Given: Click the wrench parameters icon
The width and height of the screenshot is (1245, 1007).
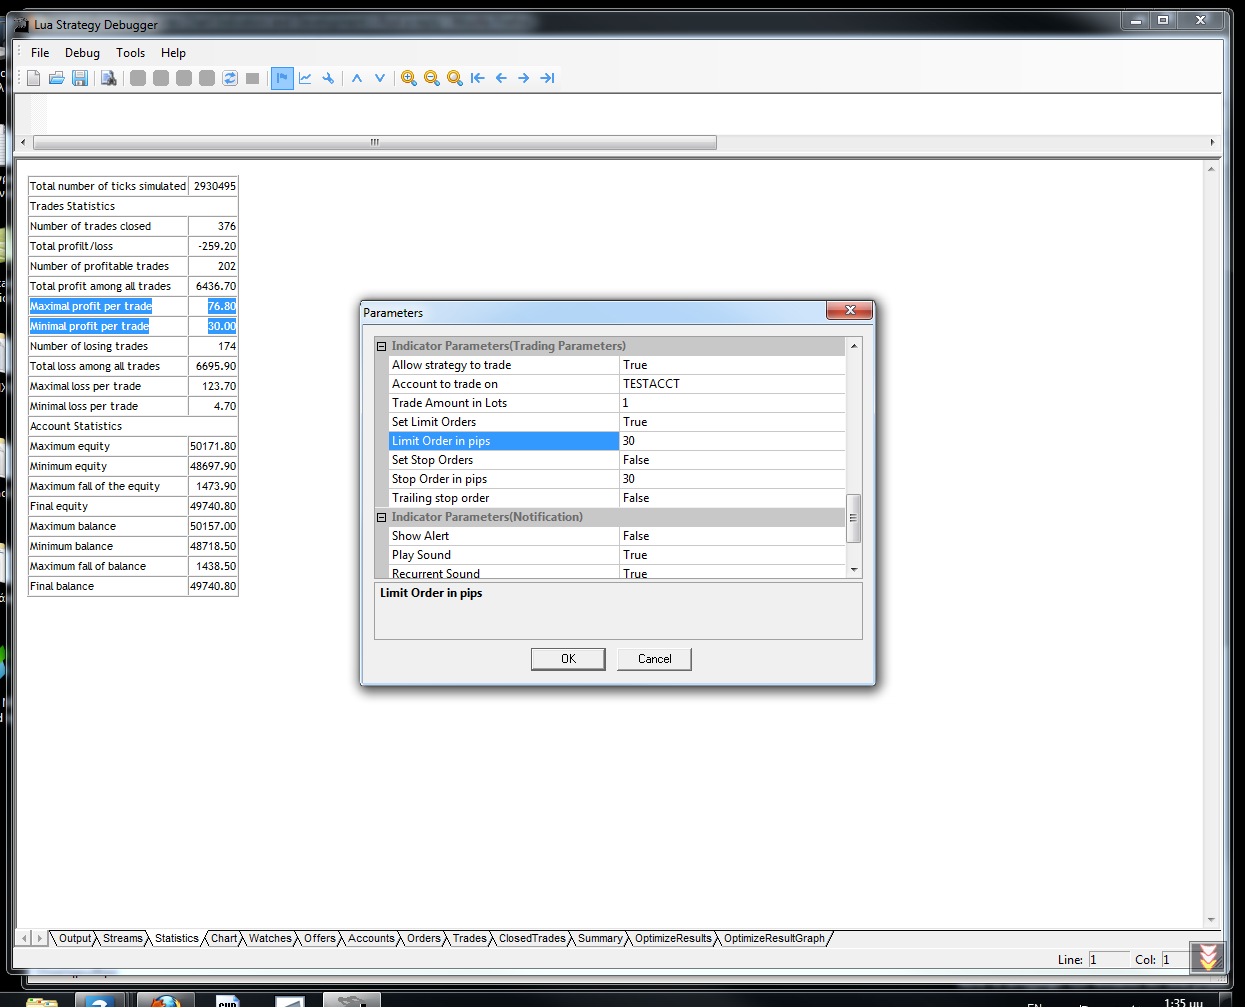Looking at the screenshot, I should tap(328, 78).
